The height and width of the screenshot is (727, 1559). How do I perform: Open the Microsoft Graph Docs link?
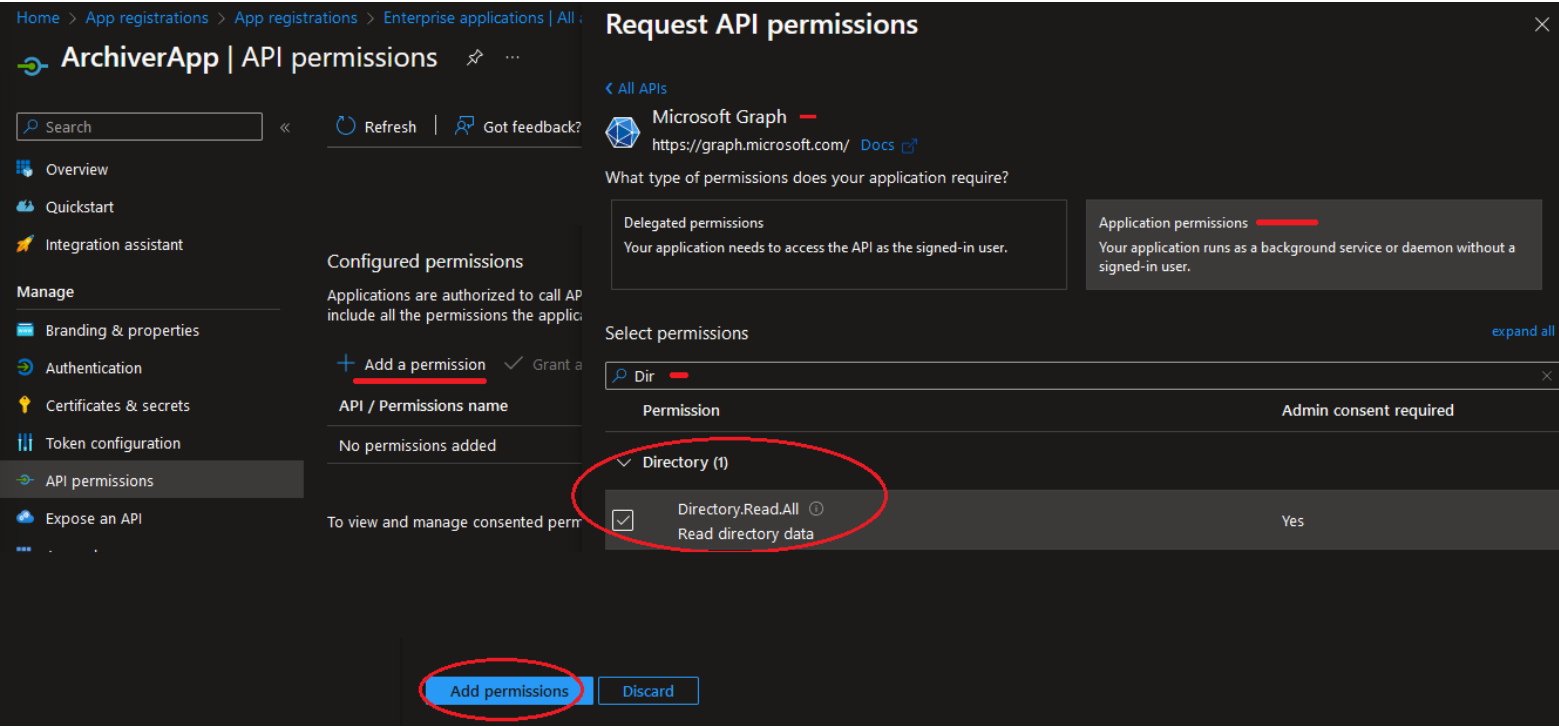877,145
